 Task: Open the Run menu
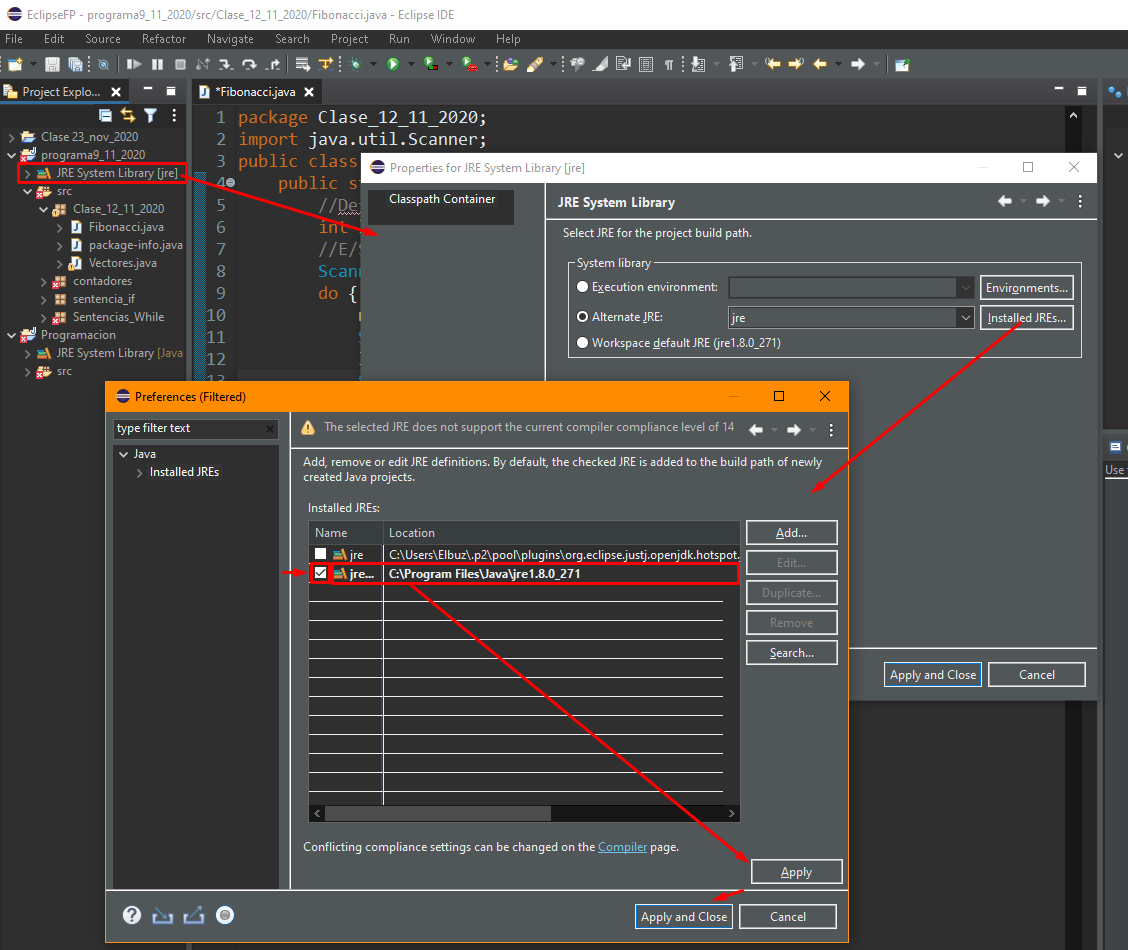(x=399, y=39)
